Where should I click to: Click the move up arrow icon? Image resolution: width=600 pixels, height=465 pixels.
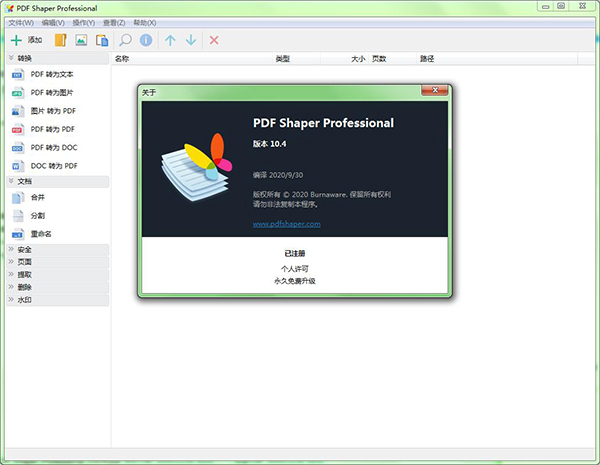[x=170, y=40]
